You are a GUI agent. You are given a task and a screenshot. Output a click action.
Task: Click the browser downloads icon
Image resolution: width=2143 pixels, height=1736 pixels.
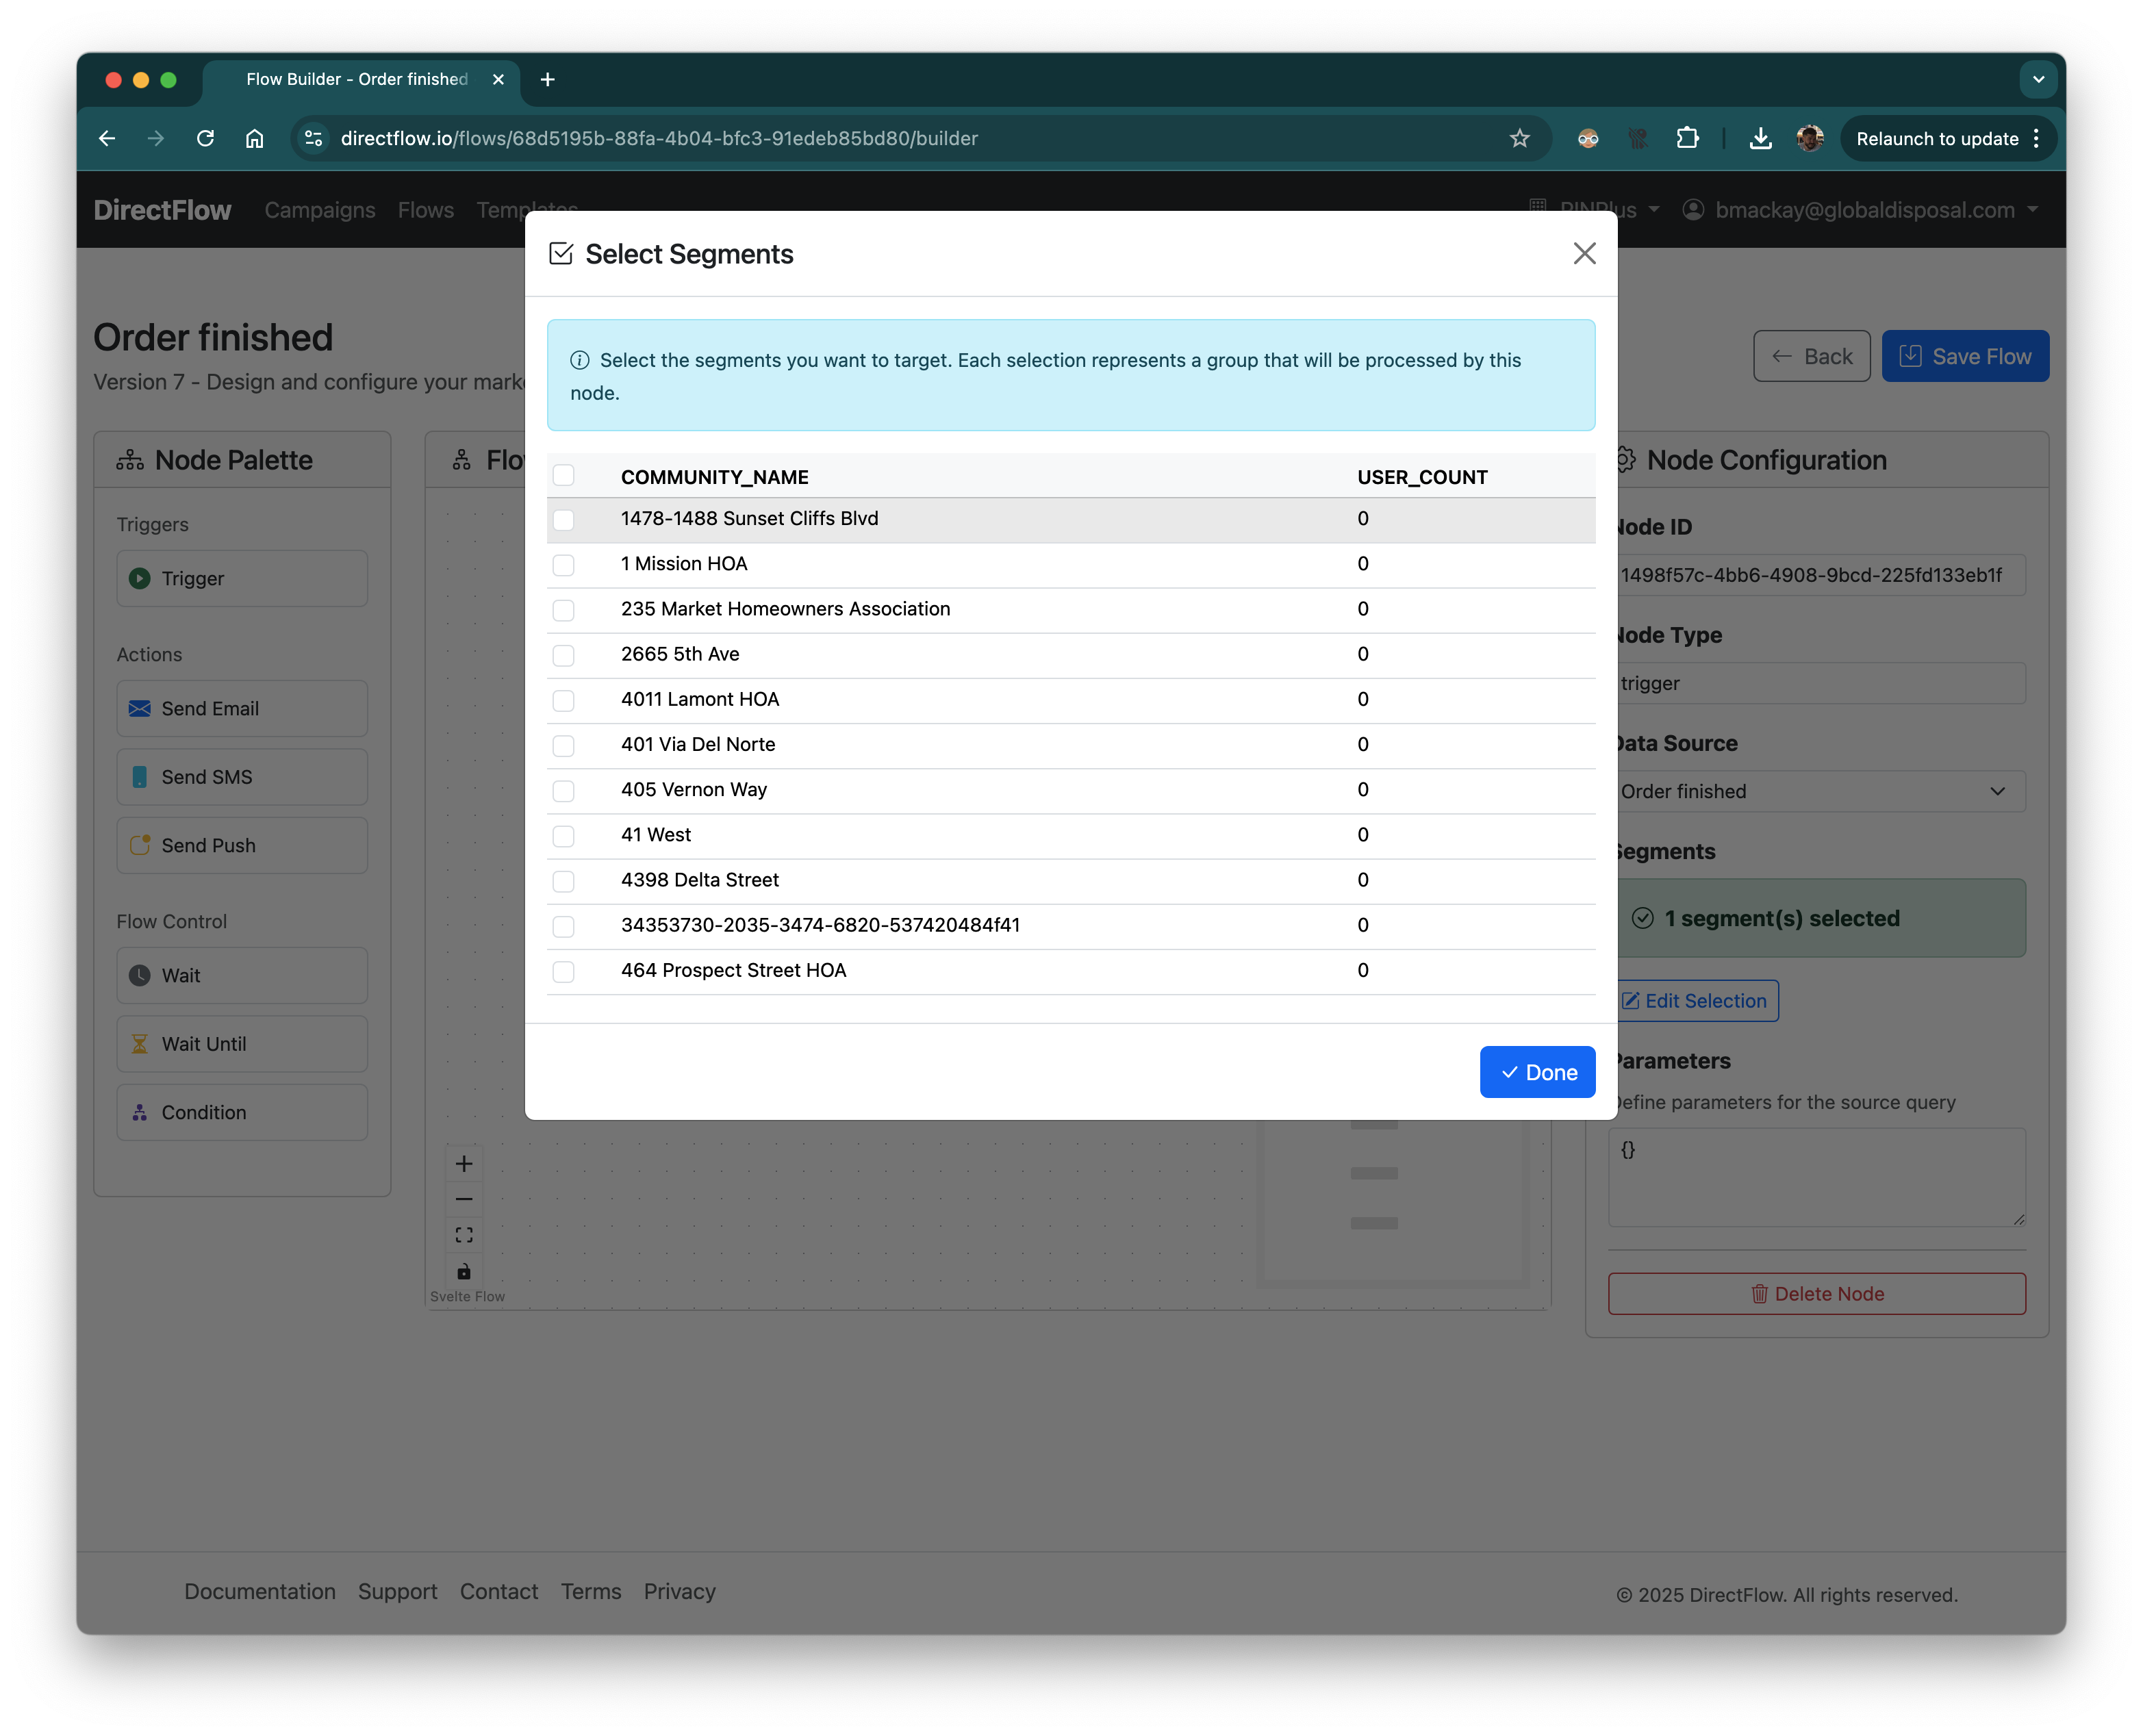[x=1760, y=138]
